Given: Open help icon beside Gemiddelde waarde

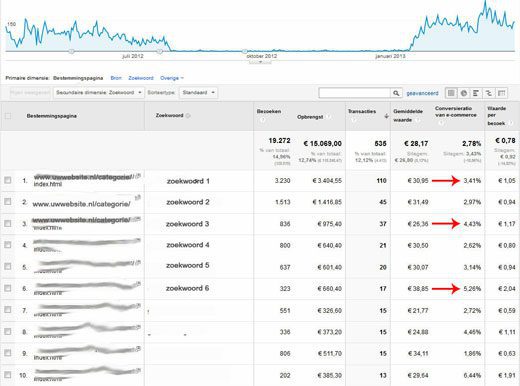Looking at the screenshot, I should 417,120.
